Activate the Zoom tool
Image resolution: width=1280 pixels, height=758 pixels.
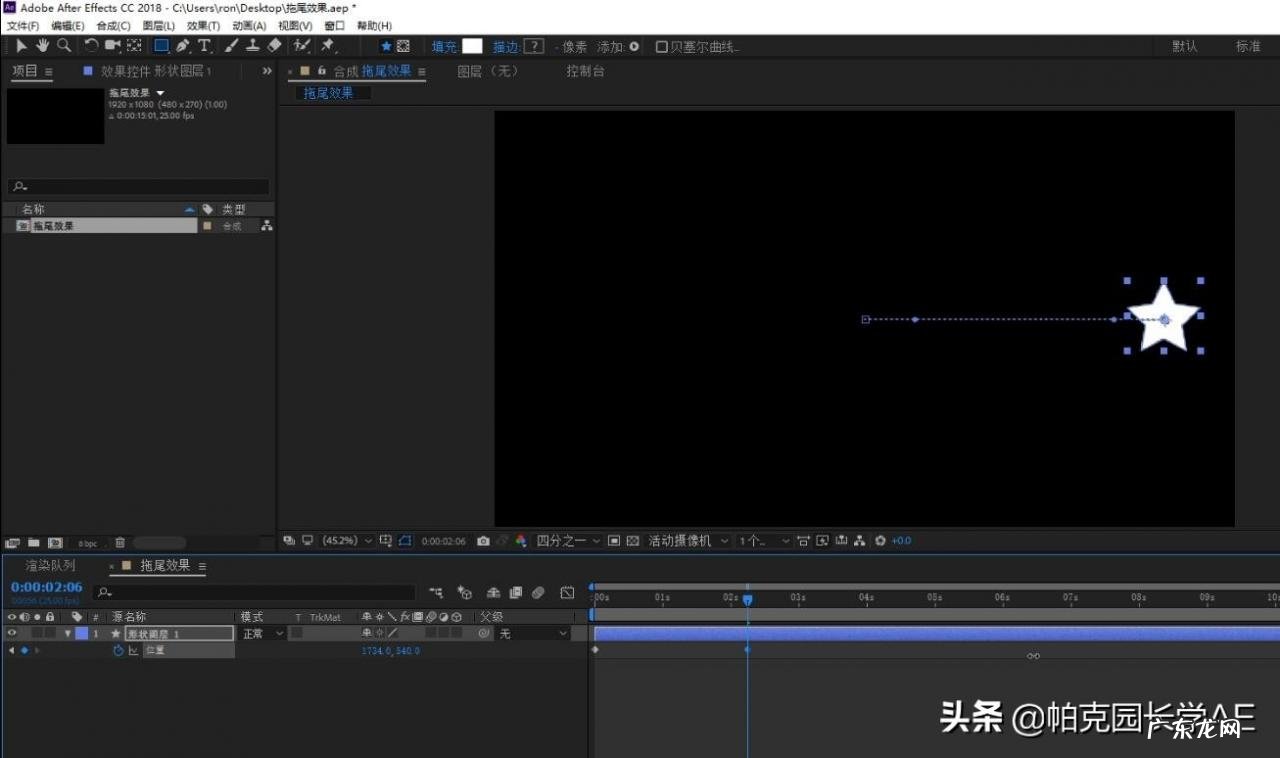[x=64, y=46]
